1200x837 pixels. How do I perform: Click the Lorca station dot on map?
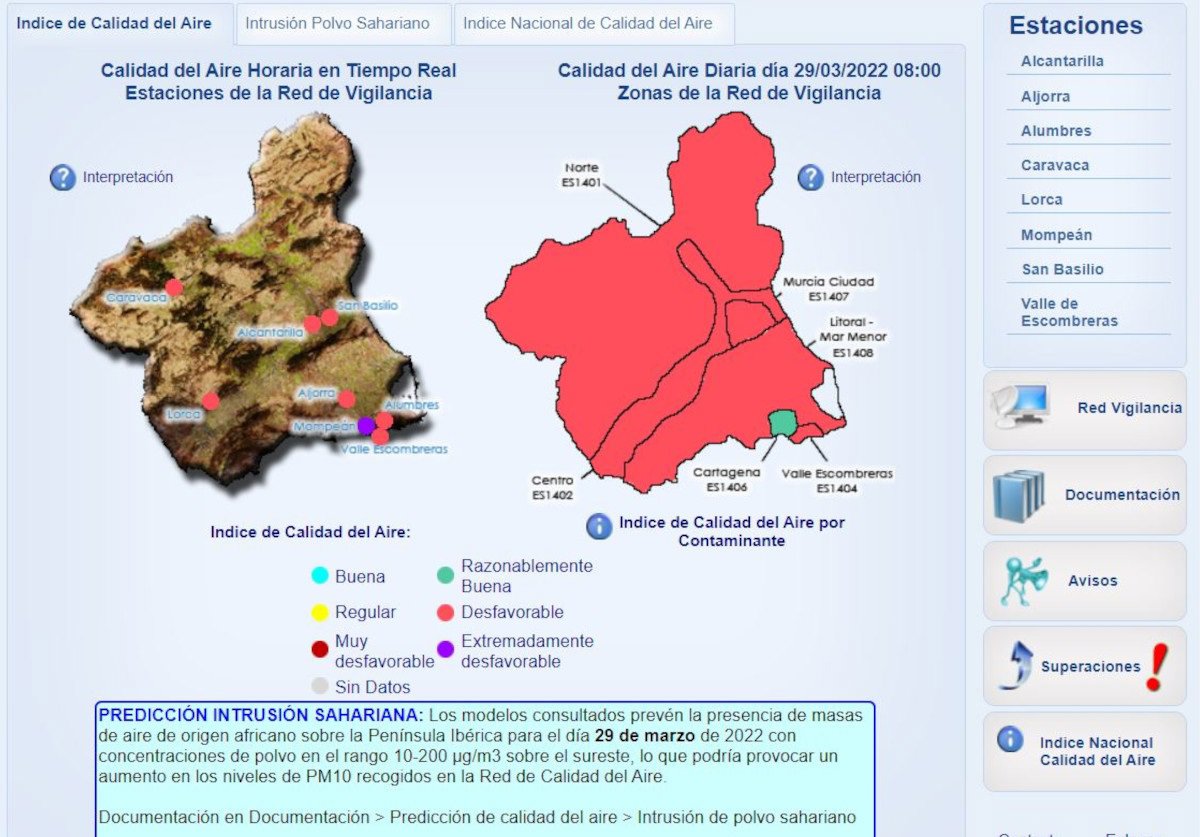(210, 401)
